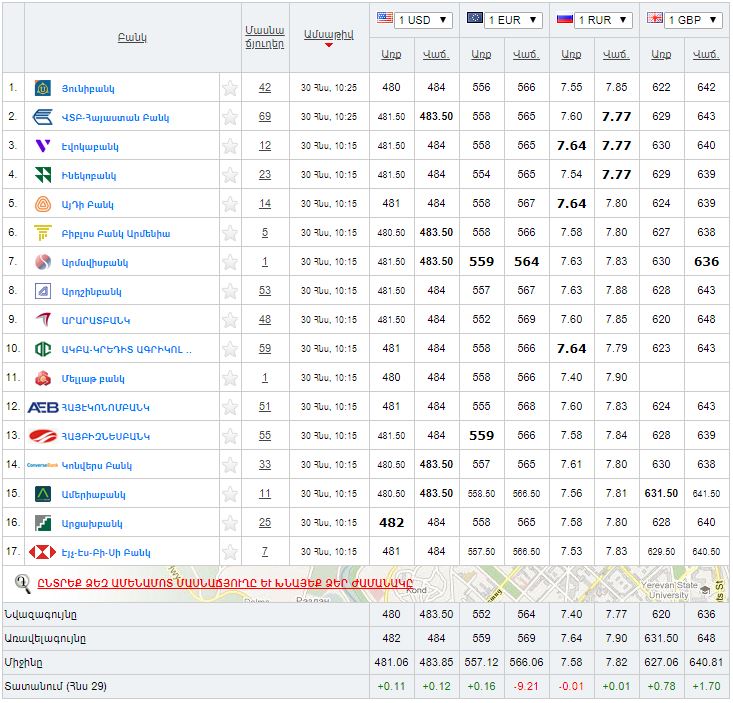The width and height of the screenshot is (733, 703).
Task: Sort by the USD Առք buy column header
Action: pyautogui.click(x=391, y=54)
